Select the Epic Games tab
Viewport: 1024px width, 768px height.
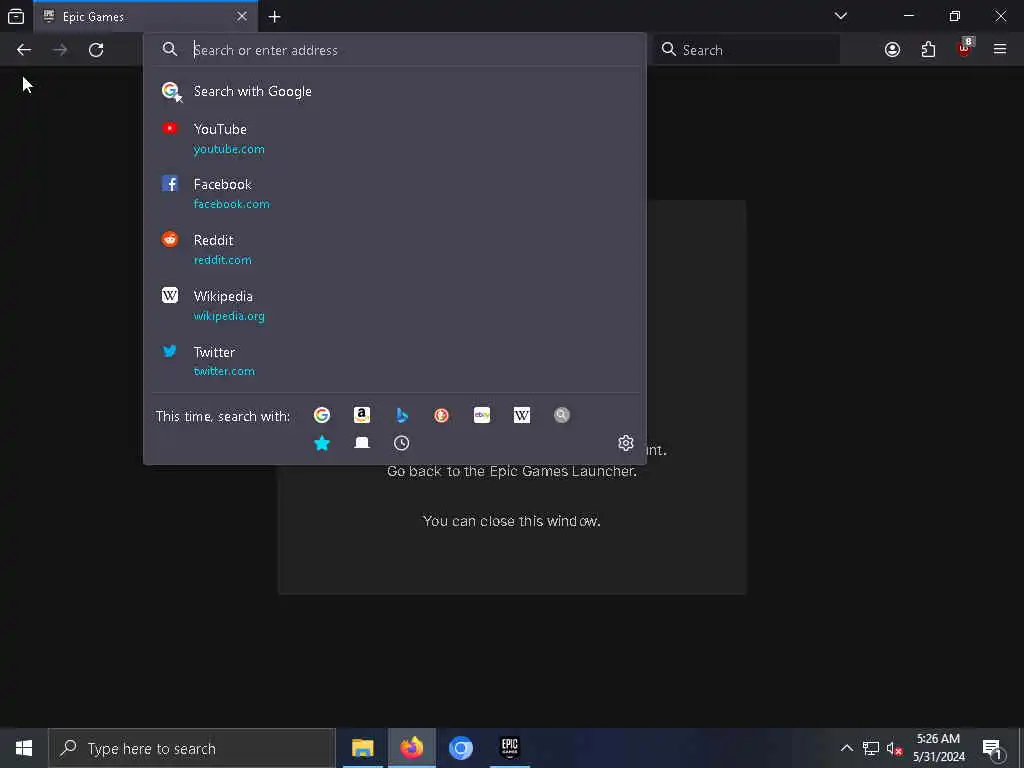tap(146, 16)
